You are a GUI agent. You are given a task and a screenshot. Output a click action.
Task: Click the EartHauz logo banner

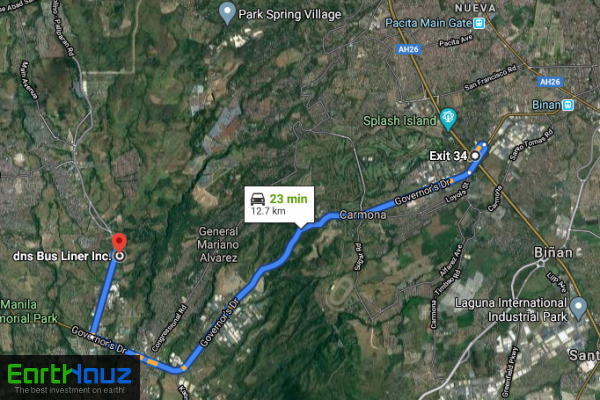[70, 378]
